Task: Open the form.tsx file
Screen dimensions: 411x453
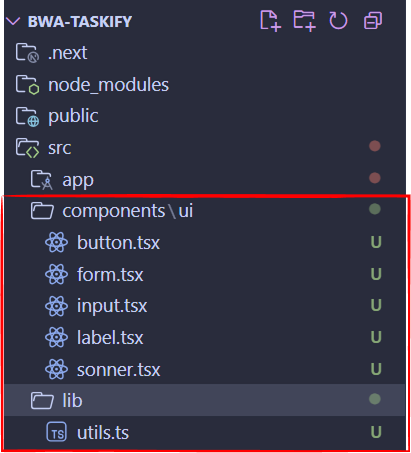Action: [110, 274]
